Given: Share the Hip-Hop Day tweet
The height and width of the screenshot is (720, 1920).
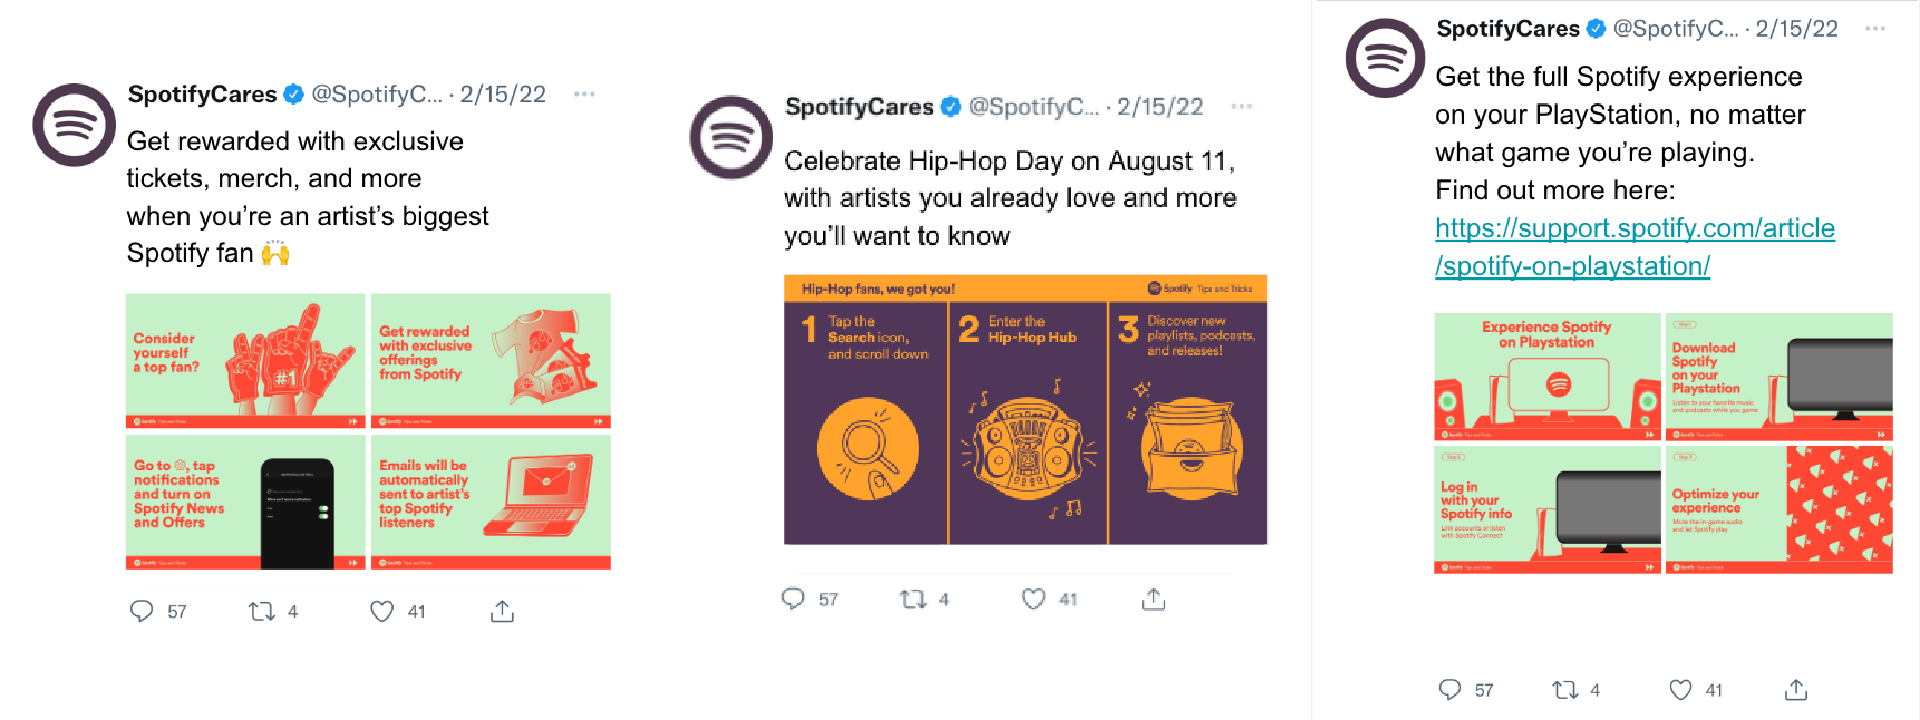Looking at the screenshot, I should (1153, 599).
